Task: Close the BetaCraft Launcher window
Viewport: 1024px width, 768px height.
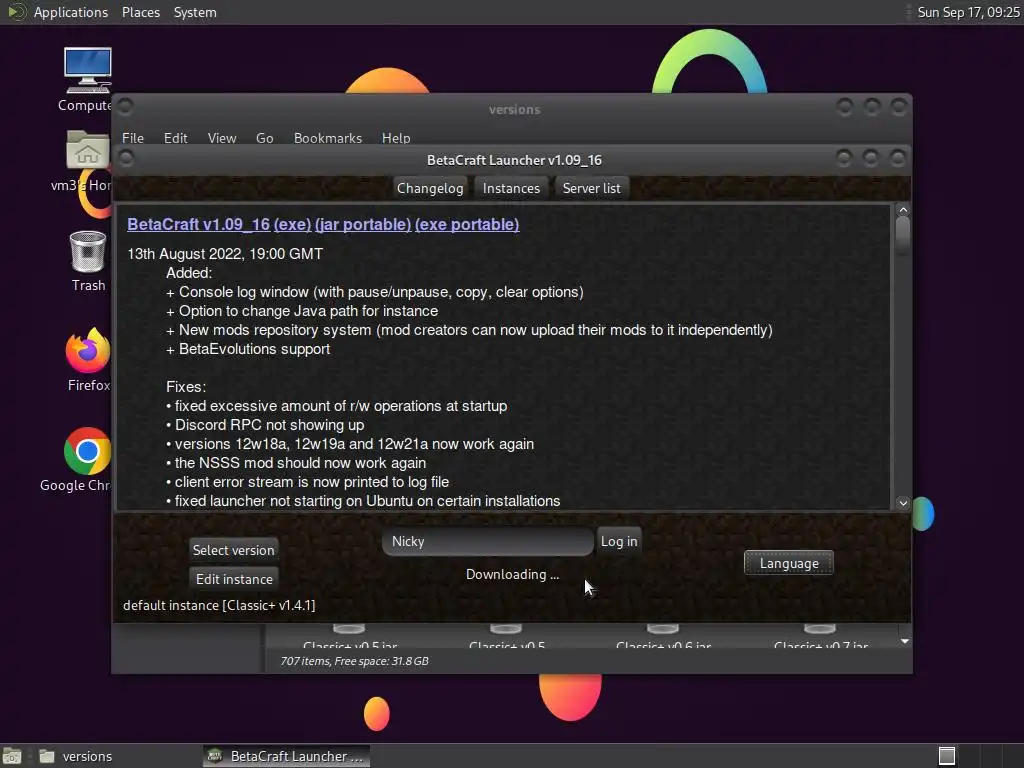Action: (x=898, y=158)
